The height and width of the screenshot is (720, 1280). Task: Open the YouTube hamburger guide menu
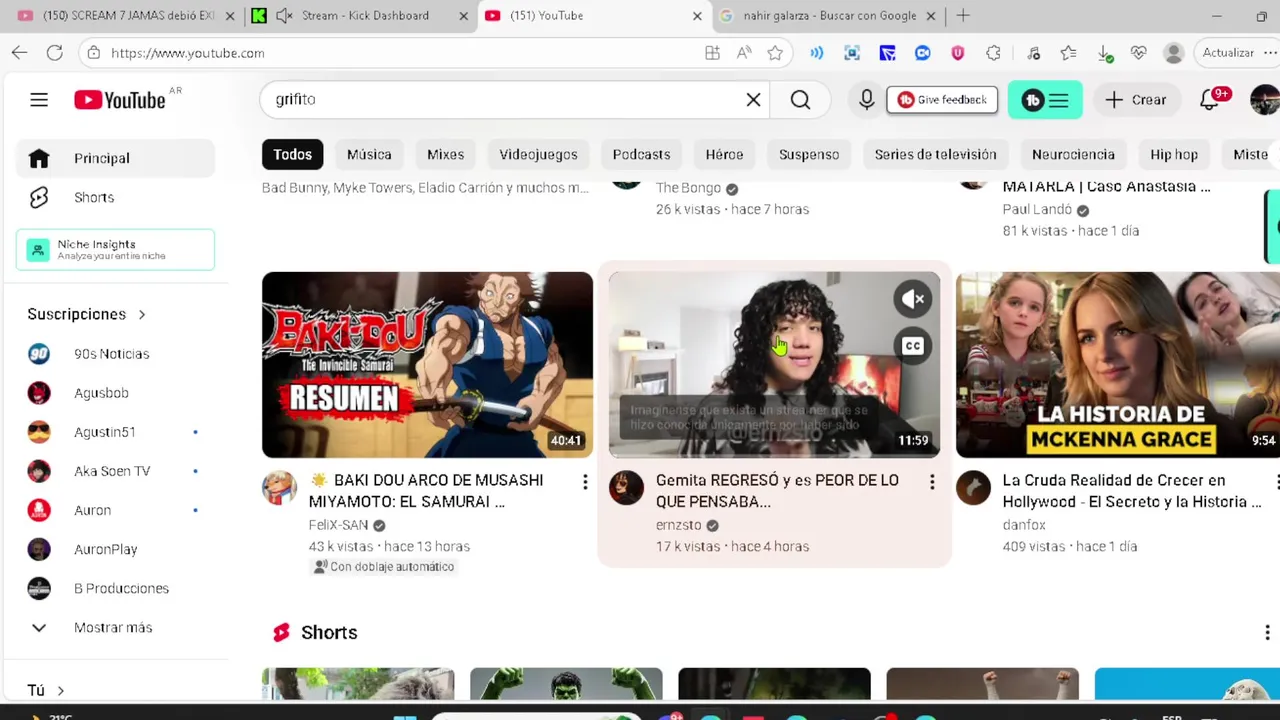point(39,99)
